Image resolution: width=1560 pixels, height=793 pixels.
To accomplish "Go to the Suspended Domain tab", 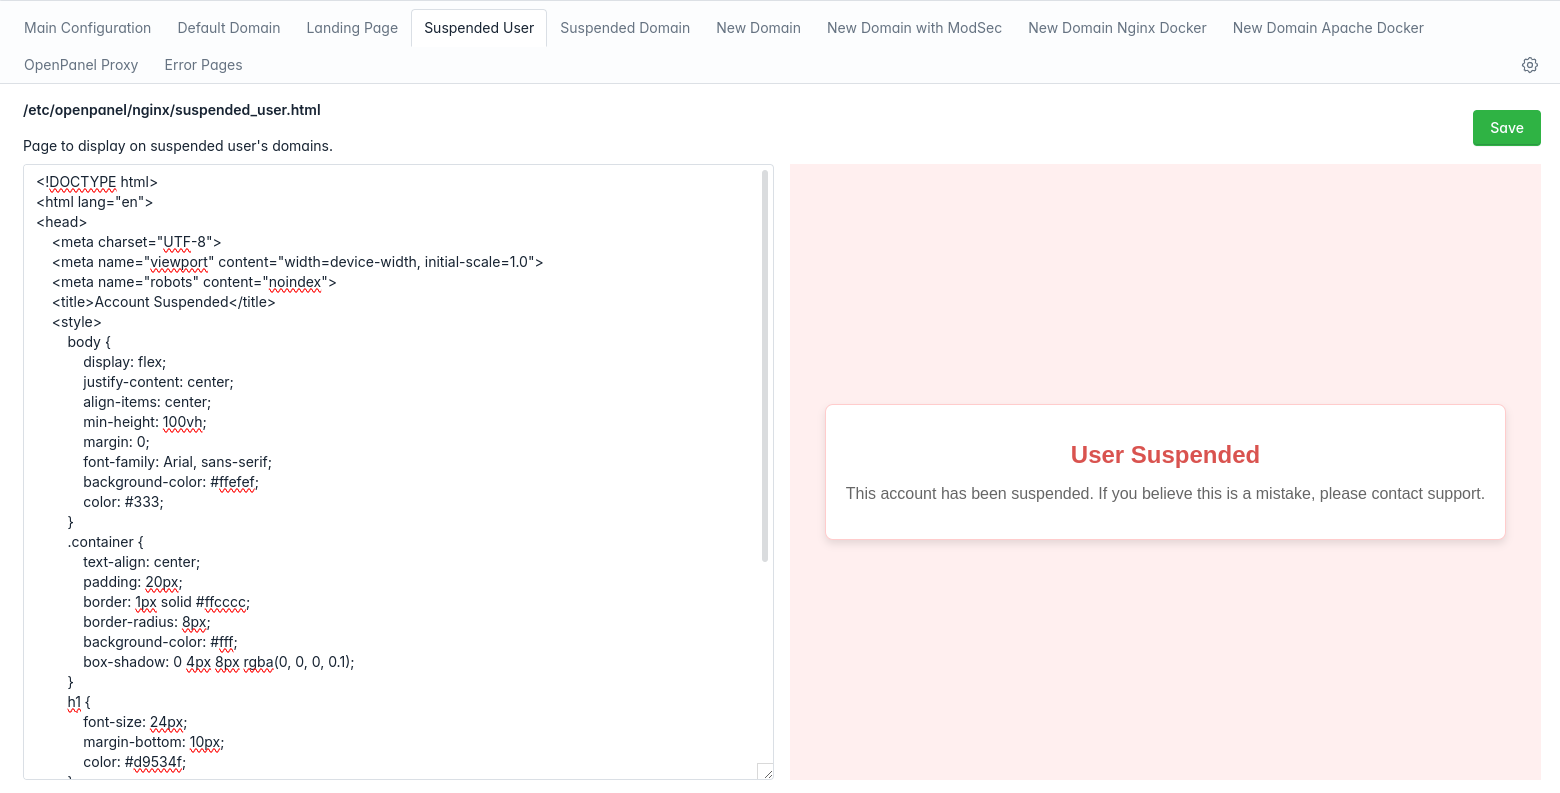I will pos(625,28).
